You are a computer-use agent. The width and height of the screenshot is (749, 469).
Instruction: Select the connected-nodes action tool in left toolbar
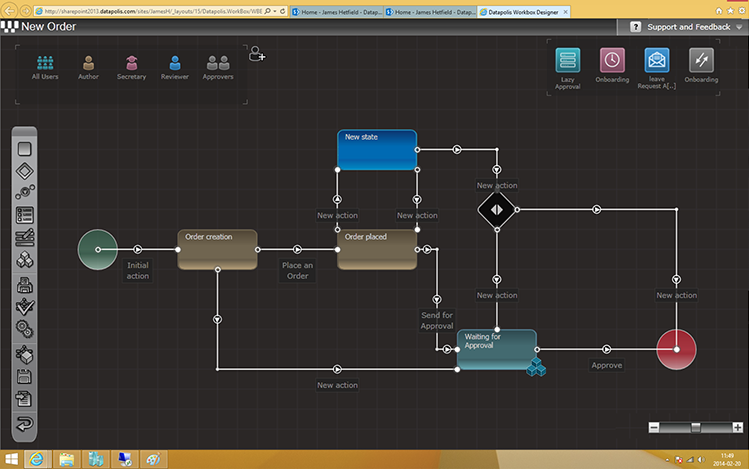[24, 192]
